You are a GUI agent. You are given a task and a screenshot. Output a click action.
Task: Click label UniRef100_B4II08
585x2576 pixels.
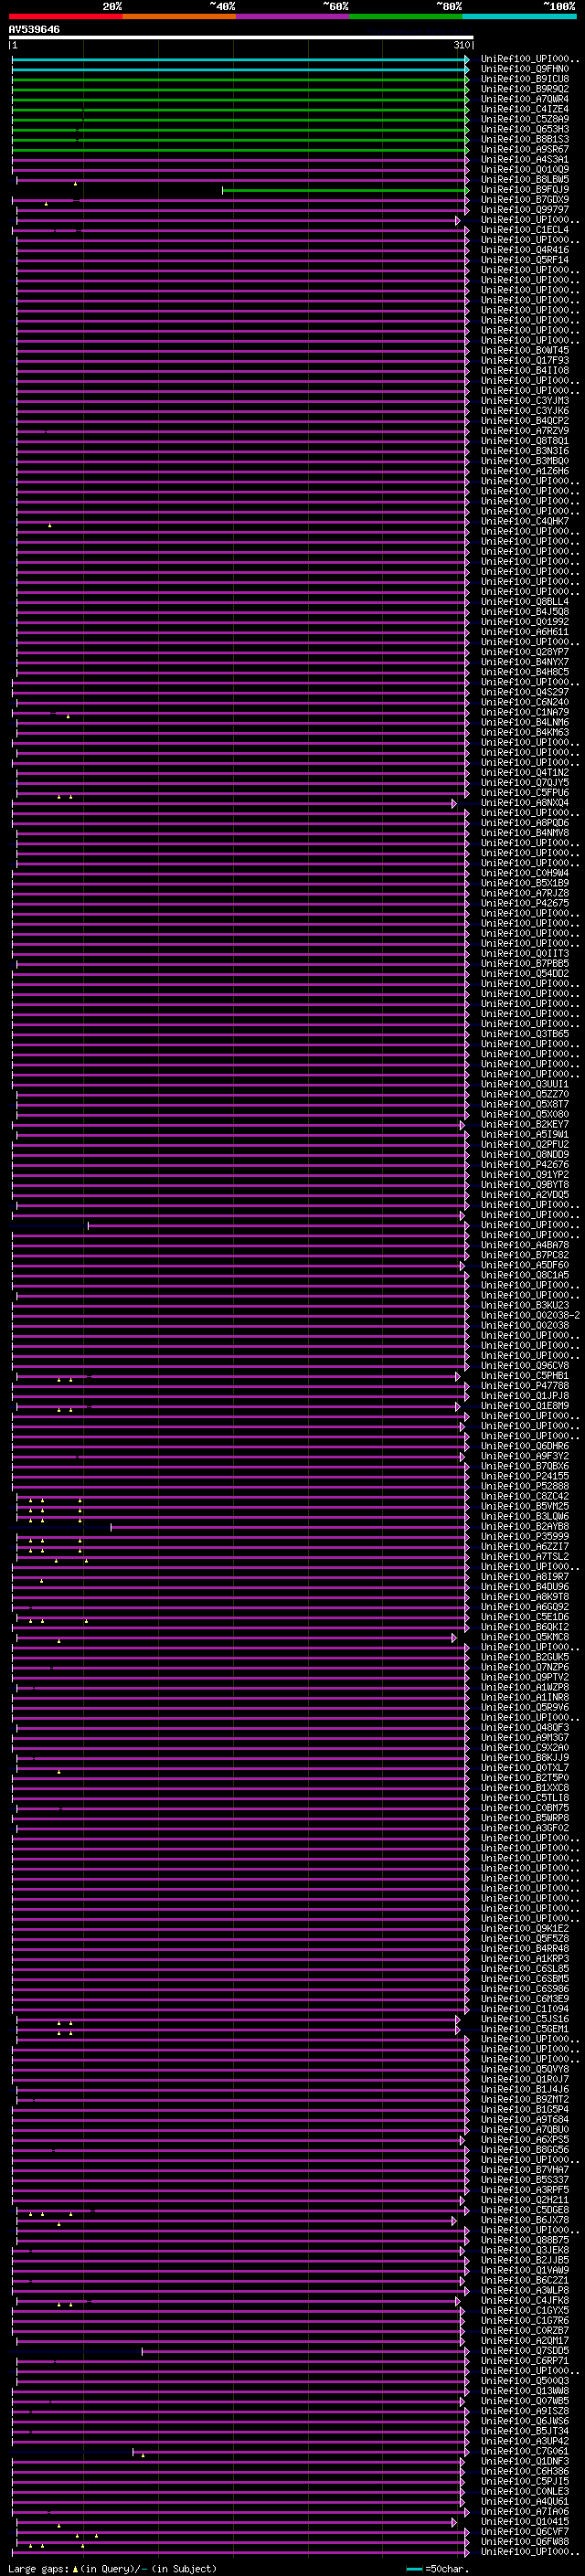[x=525, y=370]
